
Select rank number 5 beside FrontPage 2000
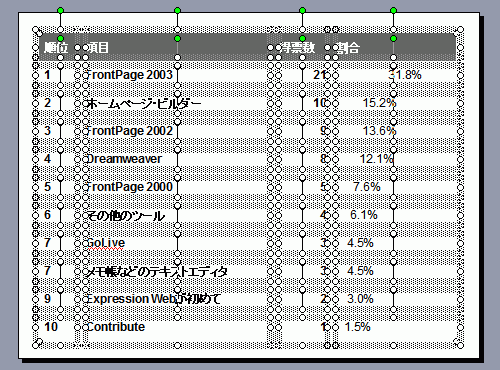coord(47,187)
